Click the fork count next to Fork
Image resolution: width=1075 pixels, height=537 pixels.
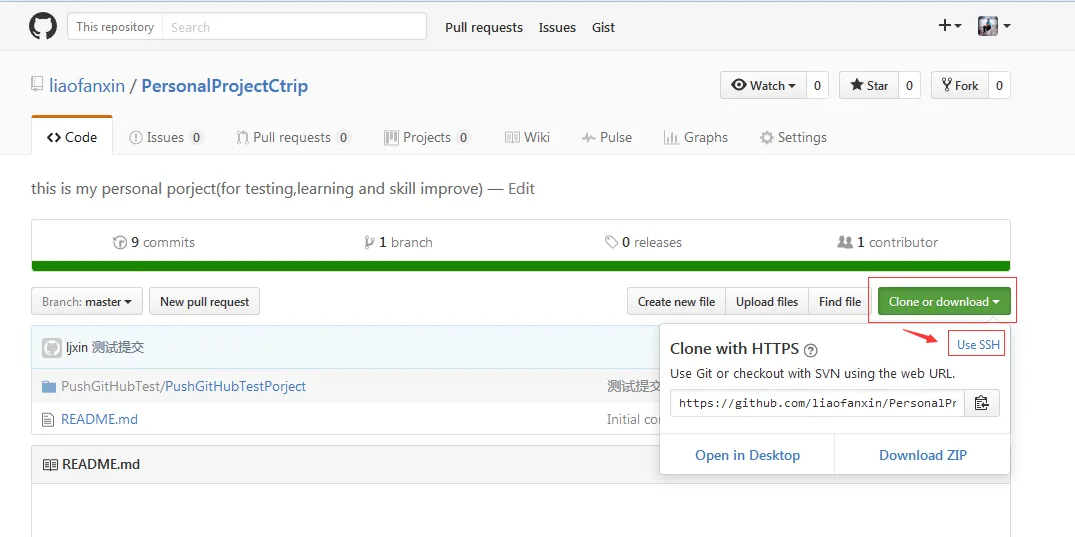pyautogui.click(x=999, y=86)
